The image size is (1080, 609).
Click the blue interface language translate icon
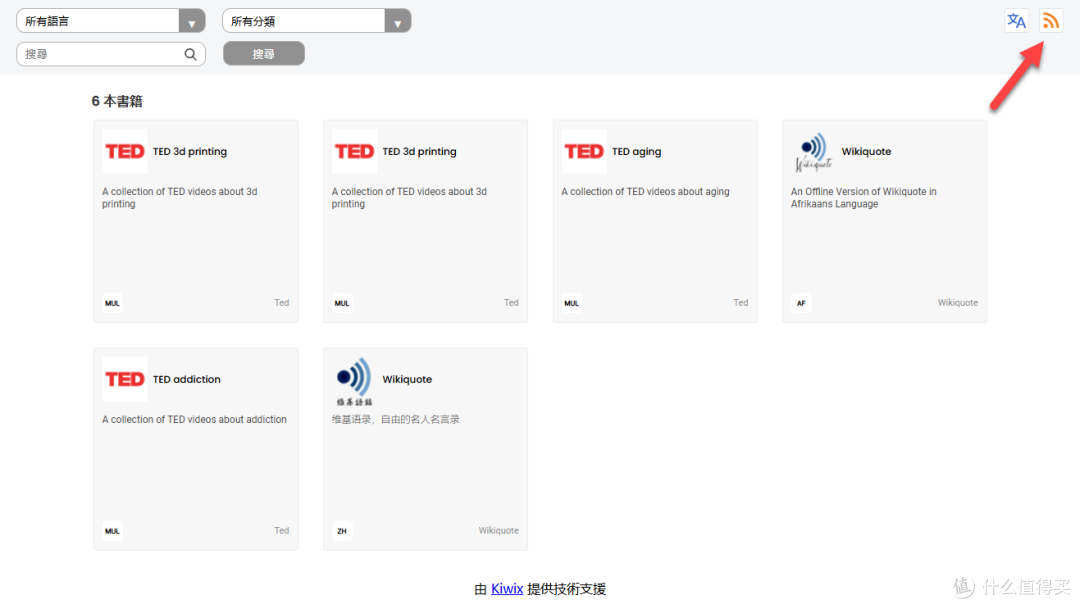1016,21
